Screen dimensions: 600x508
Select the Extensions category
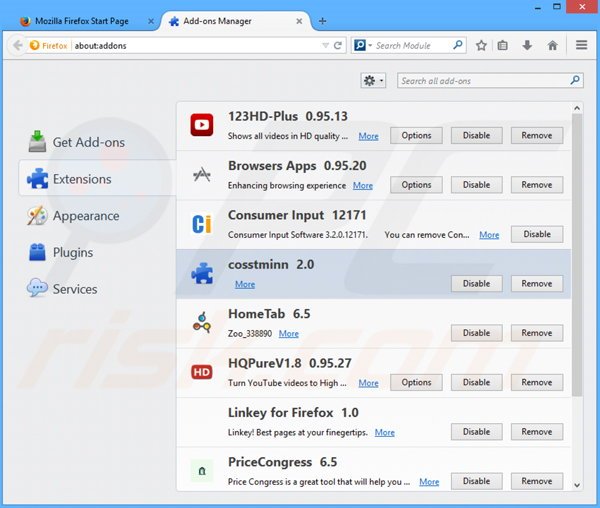pos(97,179)
